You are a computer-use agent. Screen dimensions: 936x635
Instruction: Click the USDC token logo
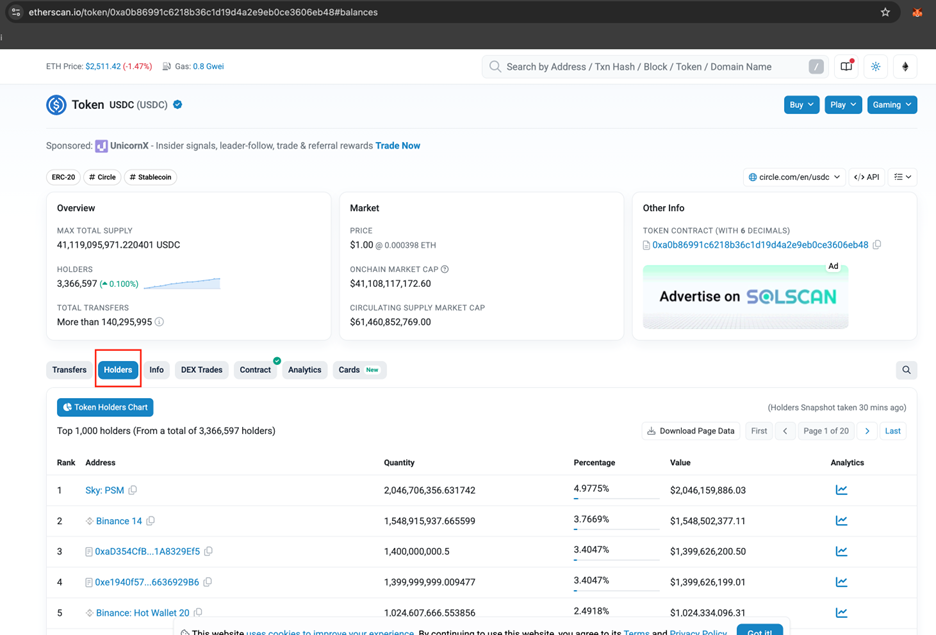[56, 105]
